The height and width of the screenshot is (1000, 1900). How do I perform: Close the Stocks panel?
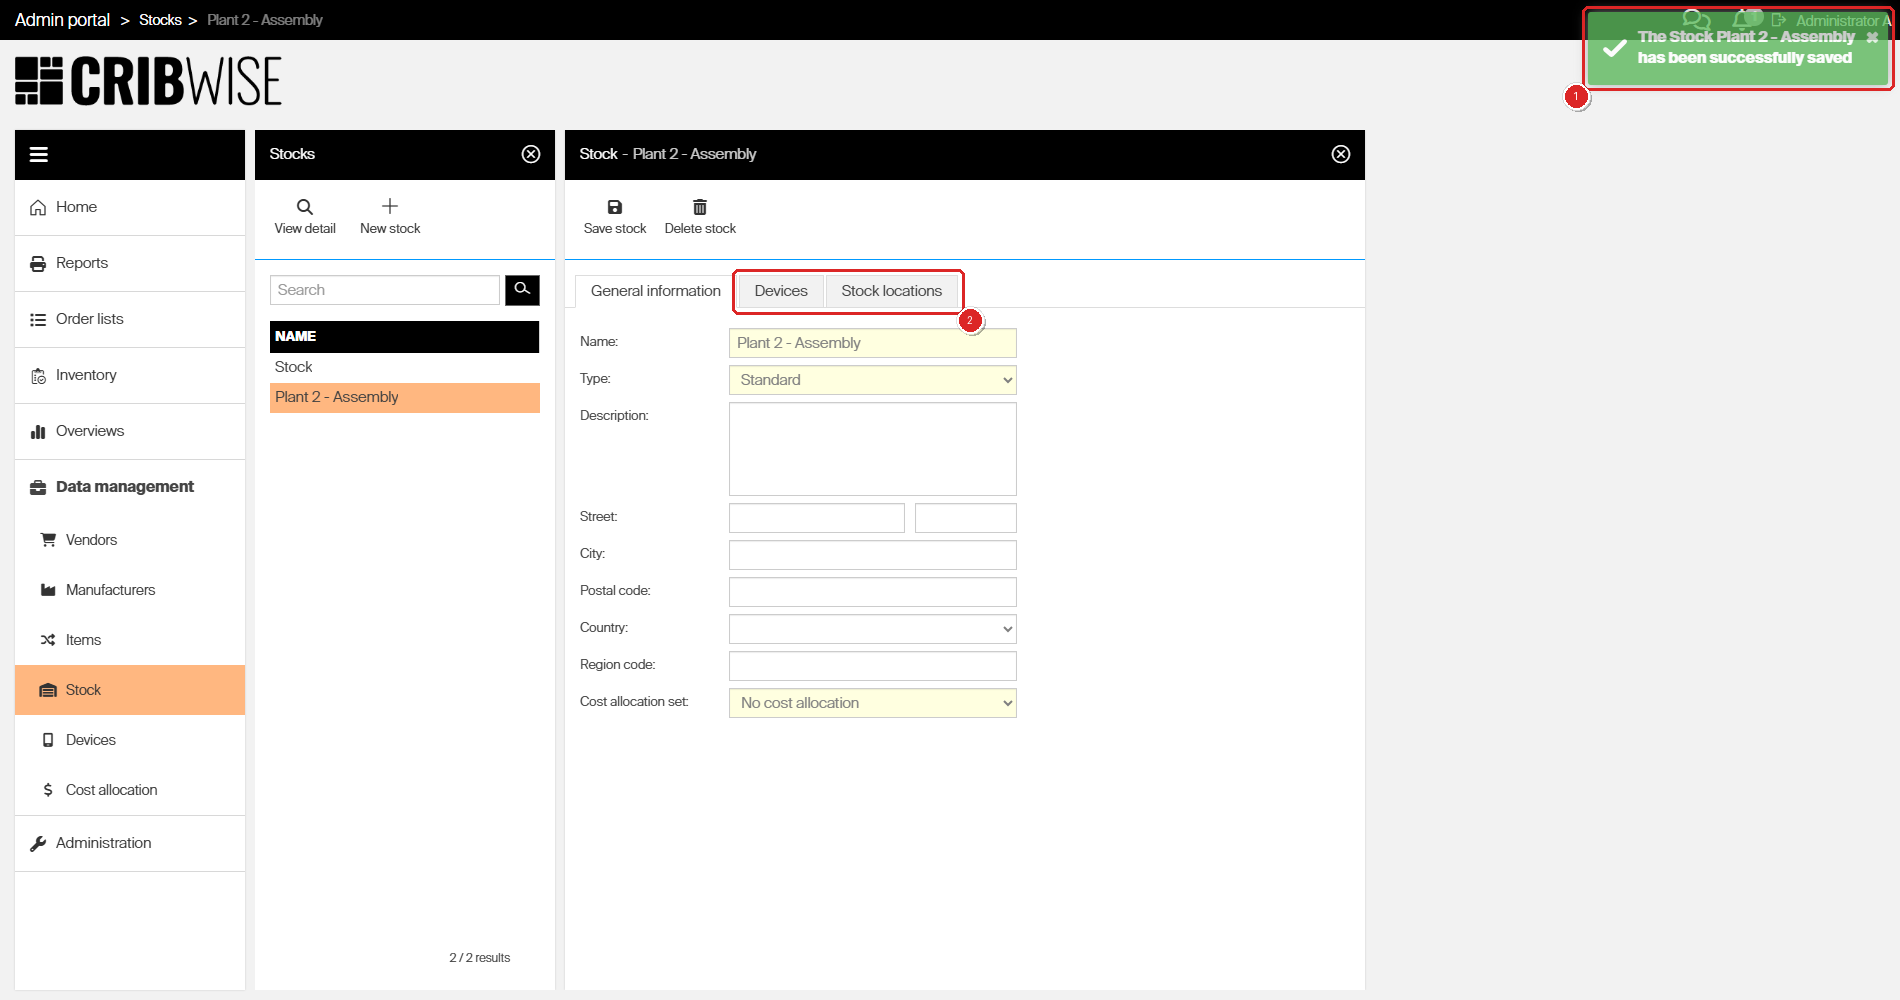pyautogui.click(x=531, y=154)
